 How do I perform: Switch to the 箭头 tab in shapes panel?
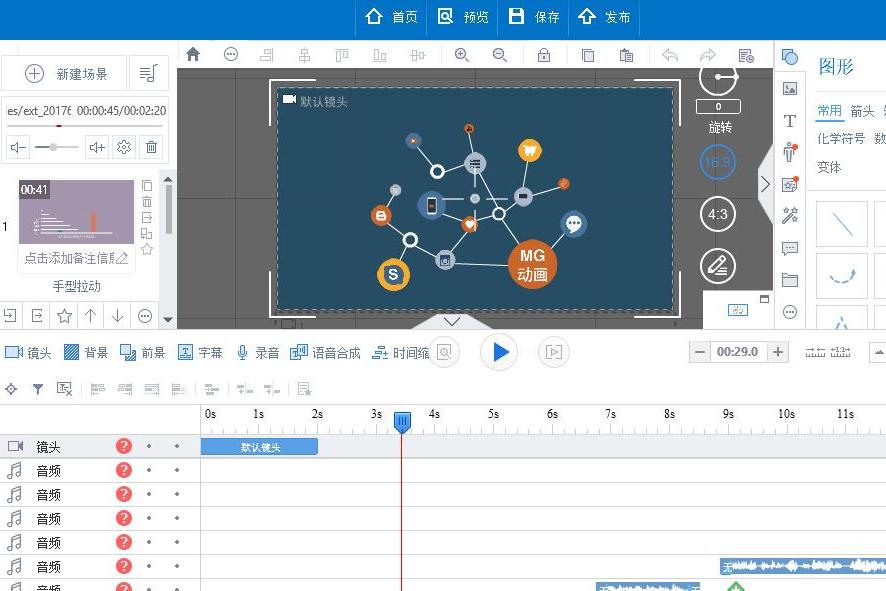click(x=862, y=111)
